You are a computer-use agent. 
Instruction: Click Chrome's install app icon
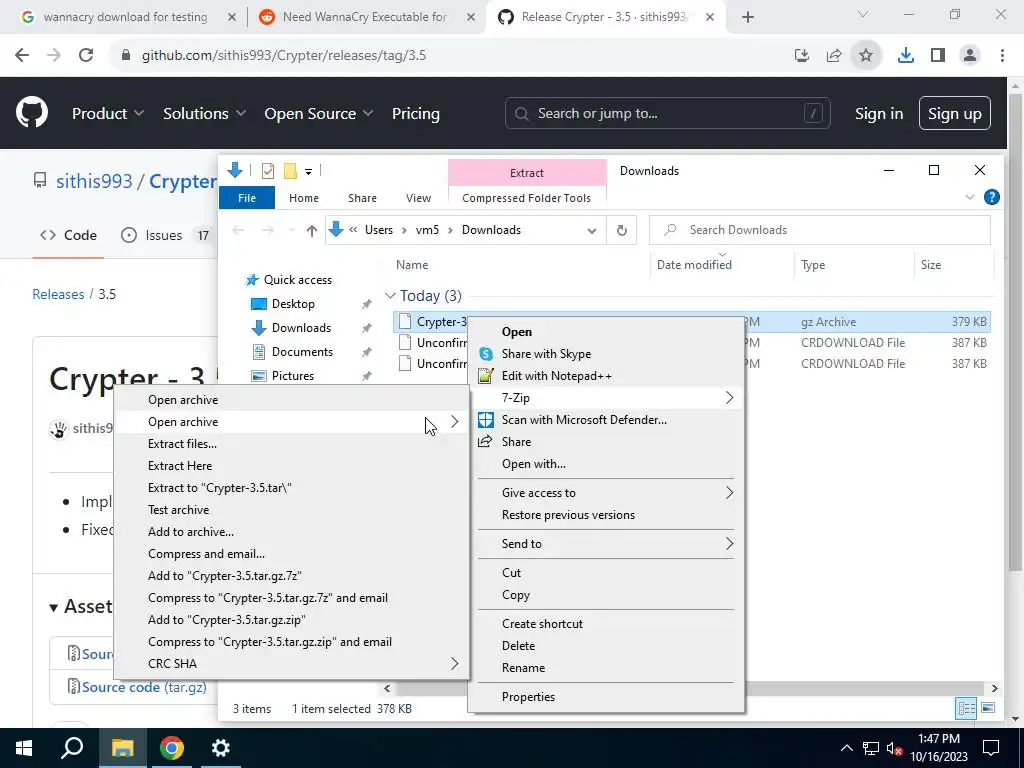click(802, 56)
